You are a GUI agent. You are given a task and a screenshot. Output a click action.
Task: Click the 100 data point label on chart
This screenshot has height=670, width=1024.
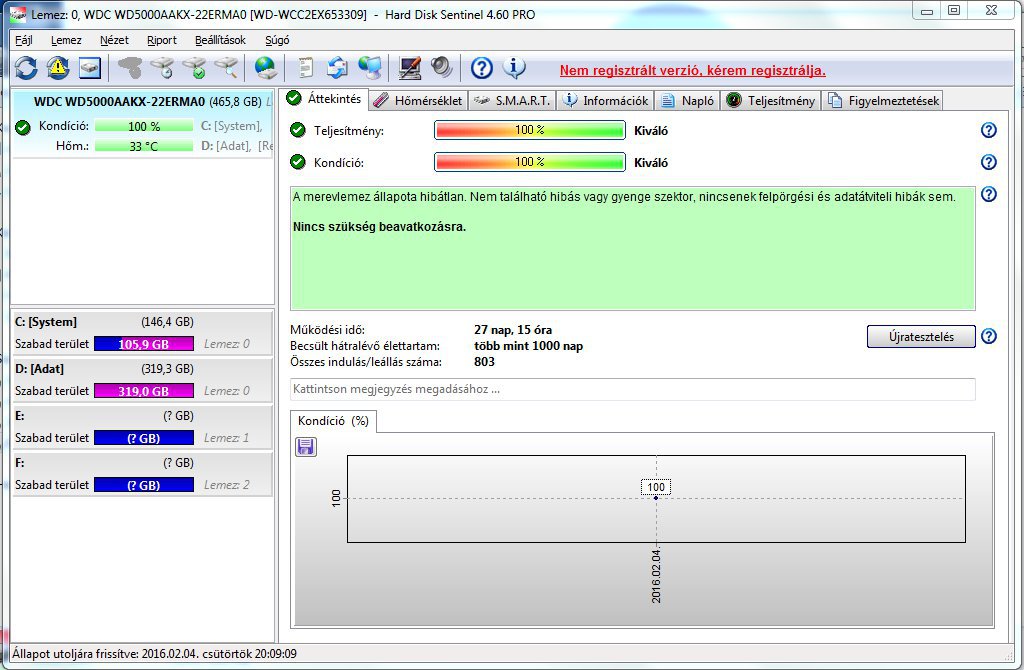656,487
